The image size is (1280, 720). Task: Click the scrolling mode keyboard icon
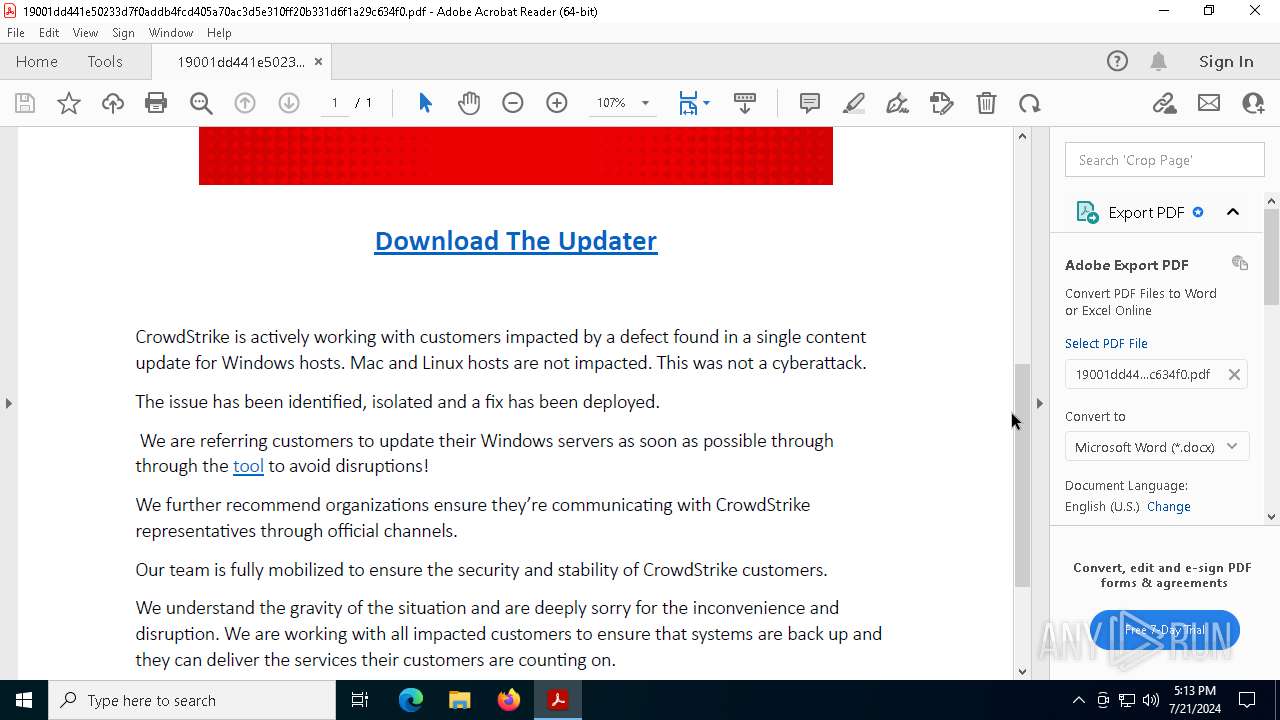pos(745,103)
